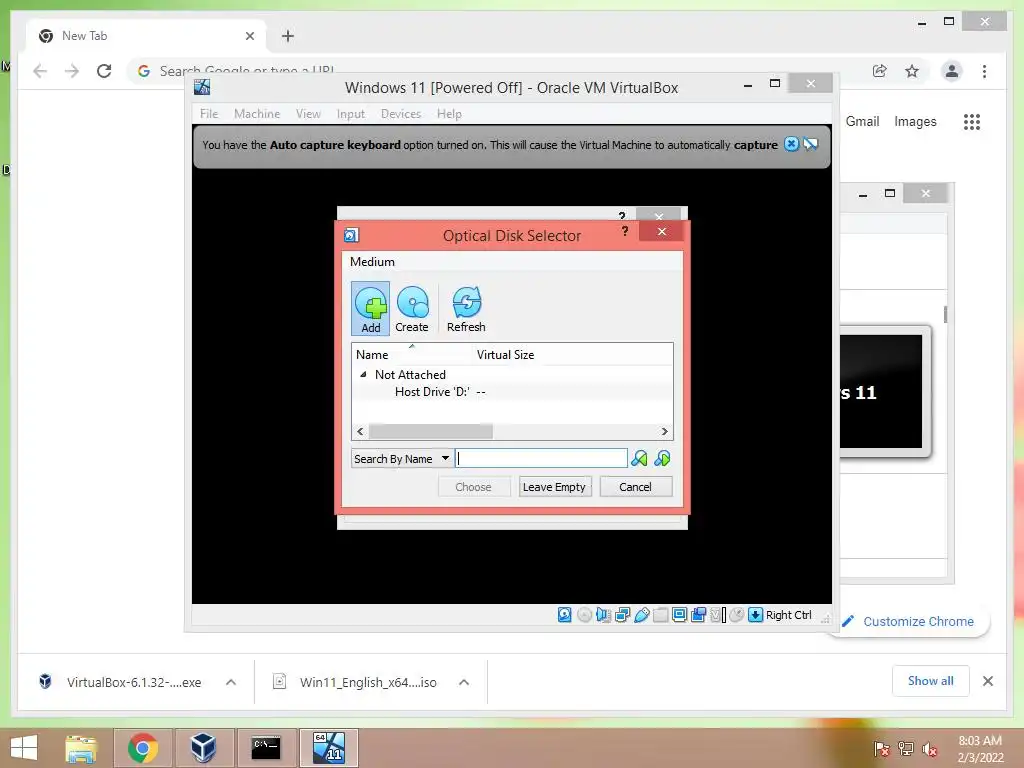This screenshot has height=768, width=1024.
Task: Click the audio status bar icon
Action: pos(603,615)
